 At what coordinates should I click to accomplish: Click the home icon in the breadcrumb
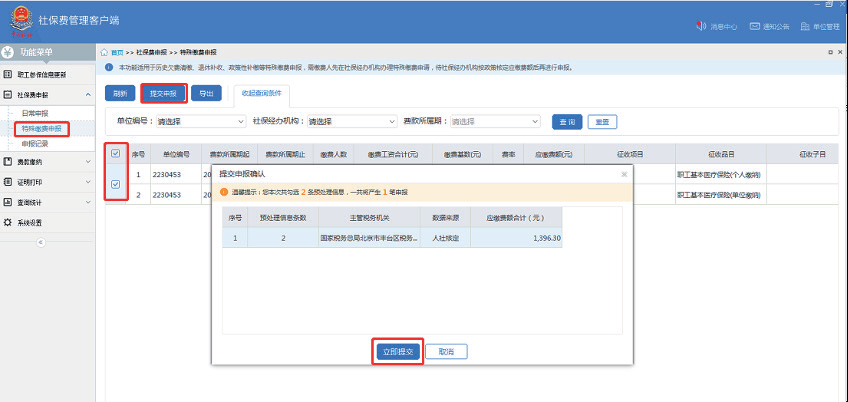pyautogui.click(x=105, y=52)
